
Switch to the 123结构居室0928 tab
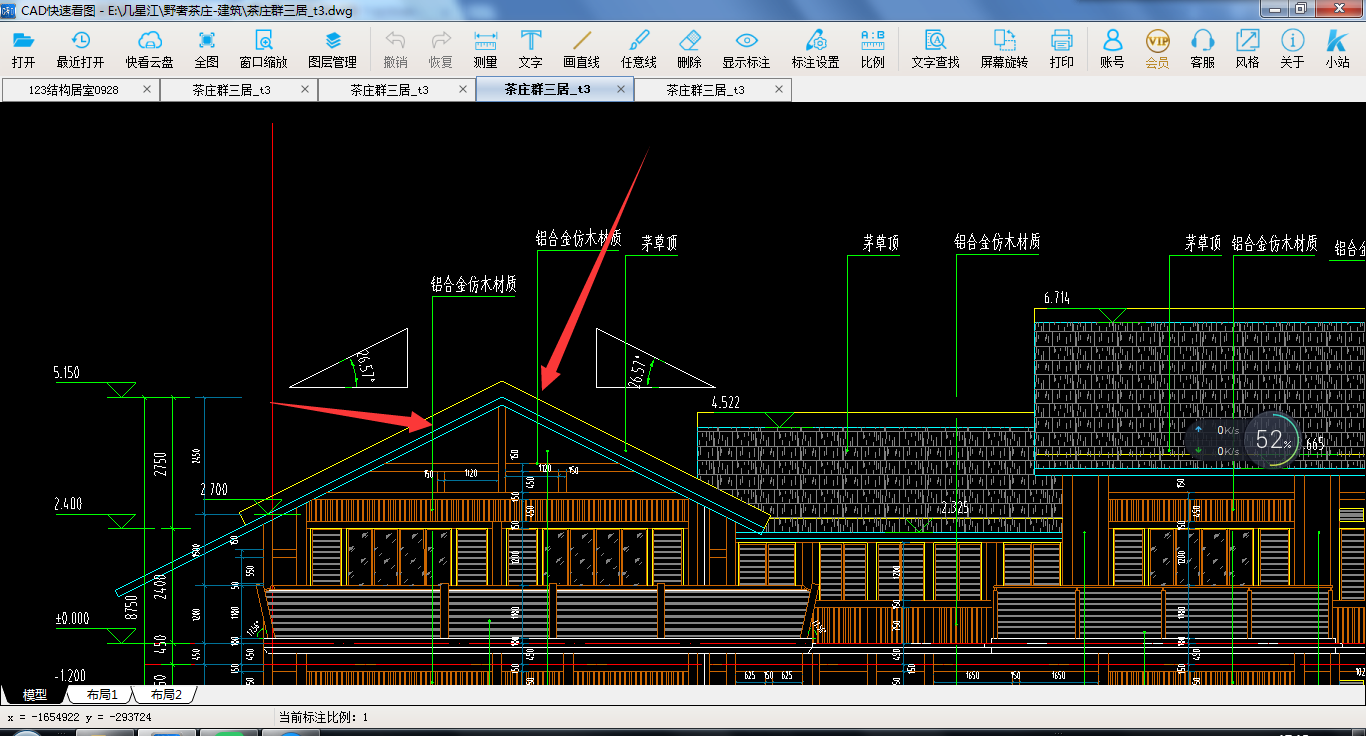pyautogui.click(x=74, y=89)
